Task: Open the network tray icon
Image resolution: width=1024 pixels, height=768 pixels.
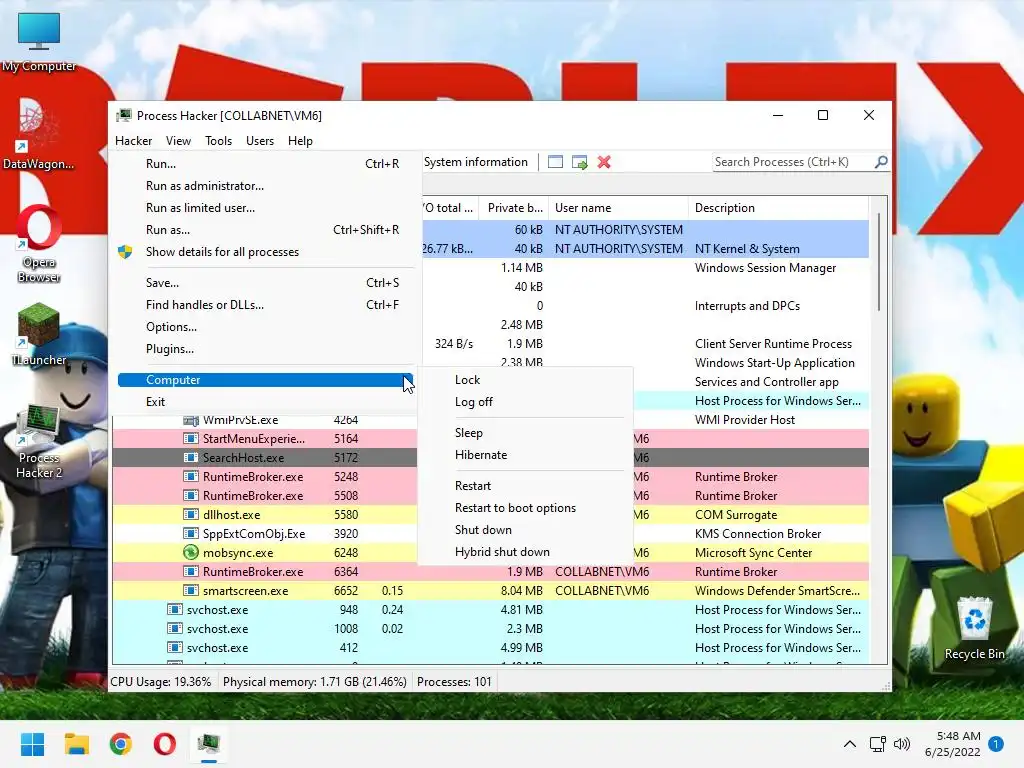Action: pos(877,744)
